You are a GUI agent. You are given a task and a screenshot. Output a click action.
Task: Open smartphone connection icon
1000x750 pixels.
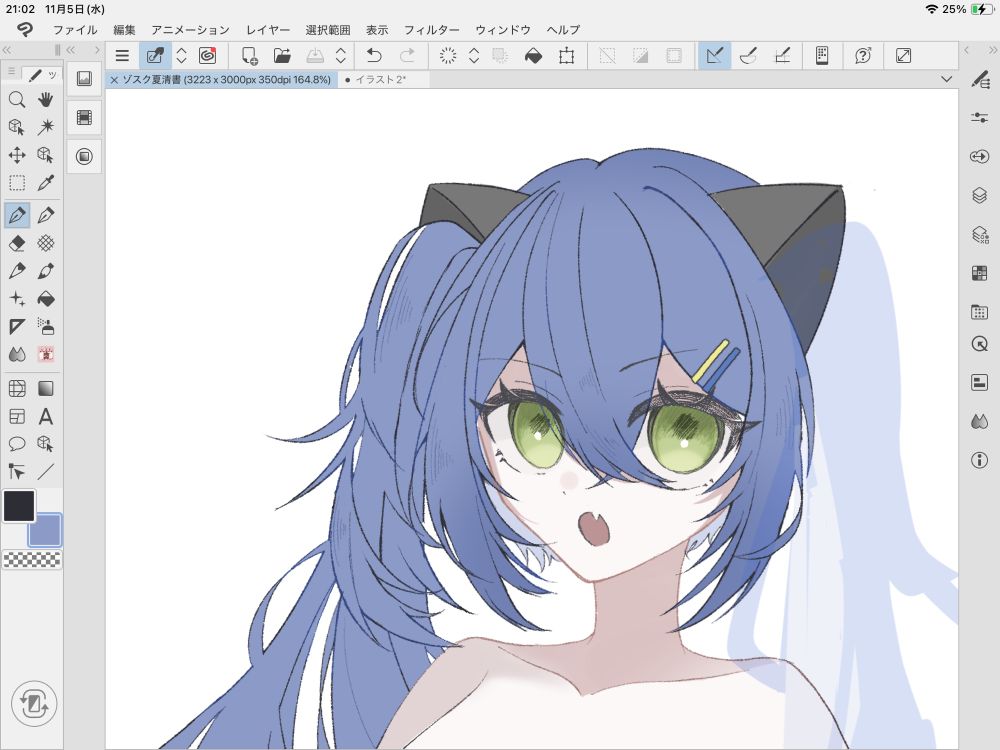click(x=822, y=56)
